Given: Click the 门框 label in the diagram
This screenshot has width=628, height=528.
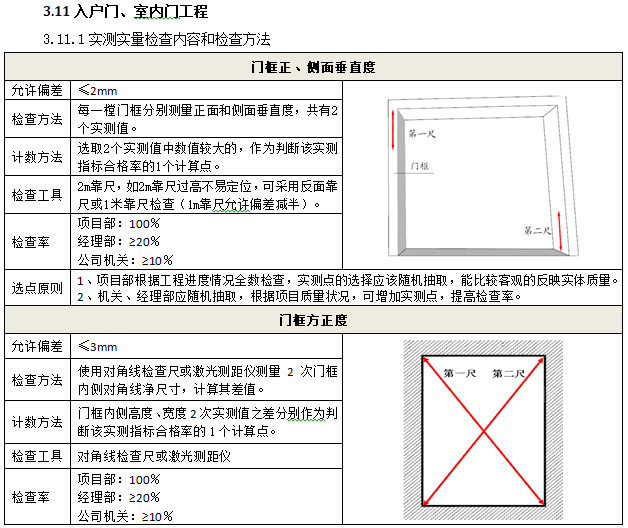Looking at the screenshot, I should pyautogui.click(x=419, y=165).
